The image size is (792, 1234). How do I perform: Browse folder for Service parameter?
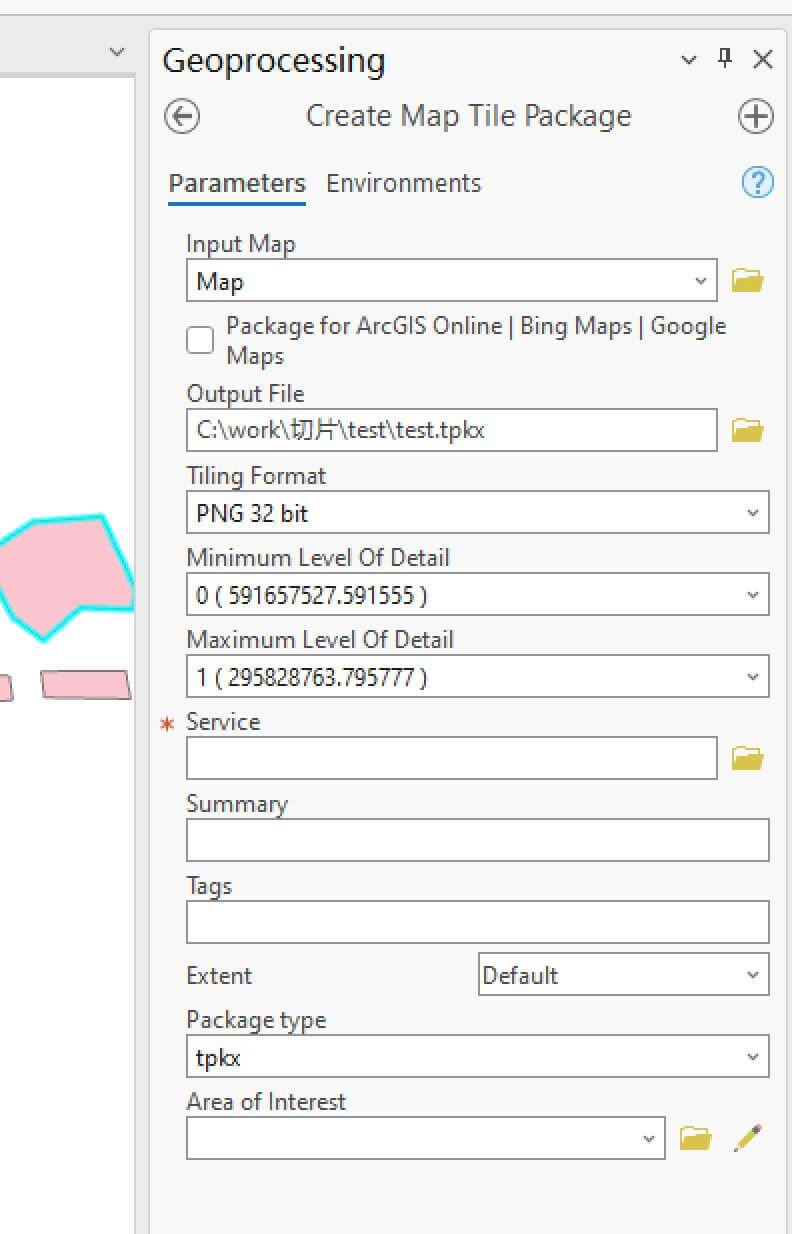747,759
